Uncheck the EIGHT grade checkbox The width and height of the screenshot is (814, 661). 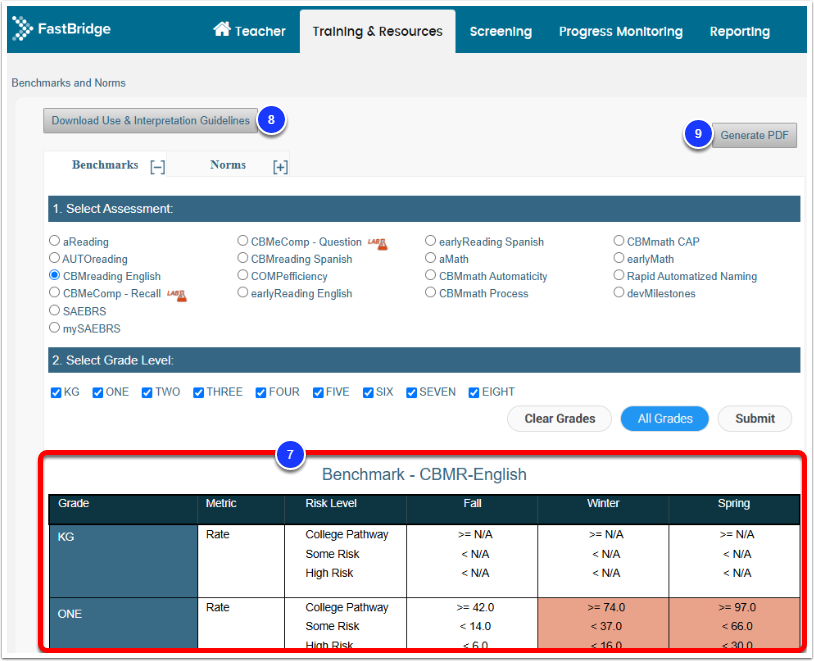pos(473,393)
